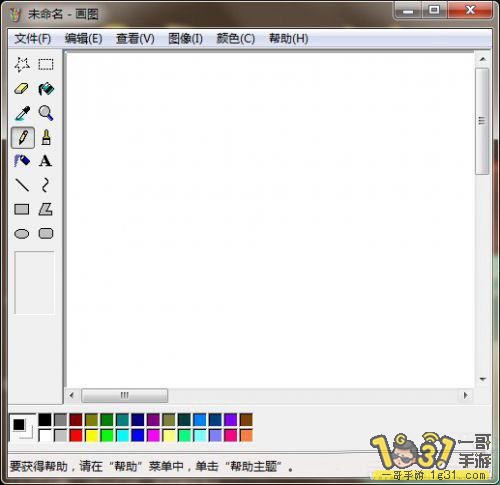Select the rectangular selection tool
This screenshot has height=485, width=500.
pos(46,64)
